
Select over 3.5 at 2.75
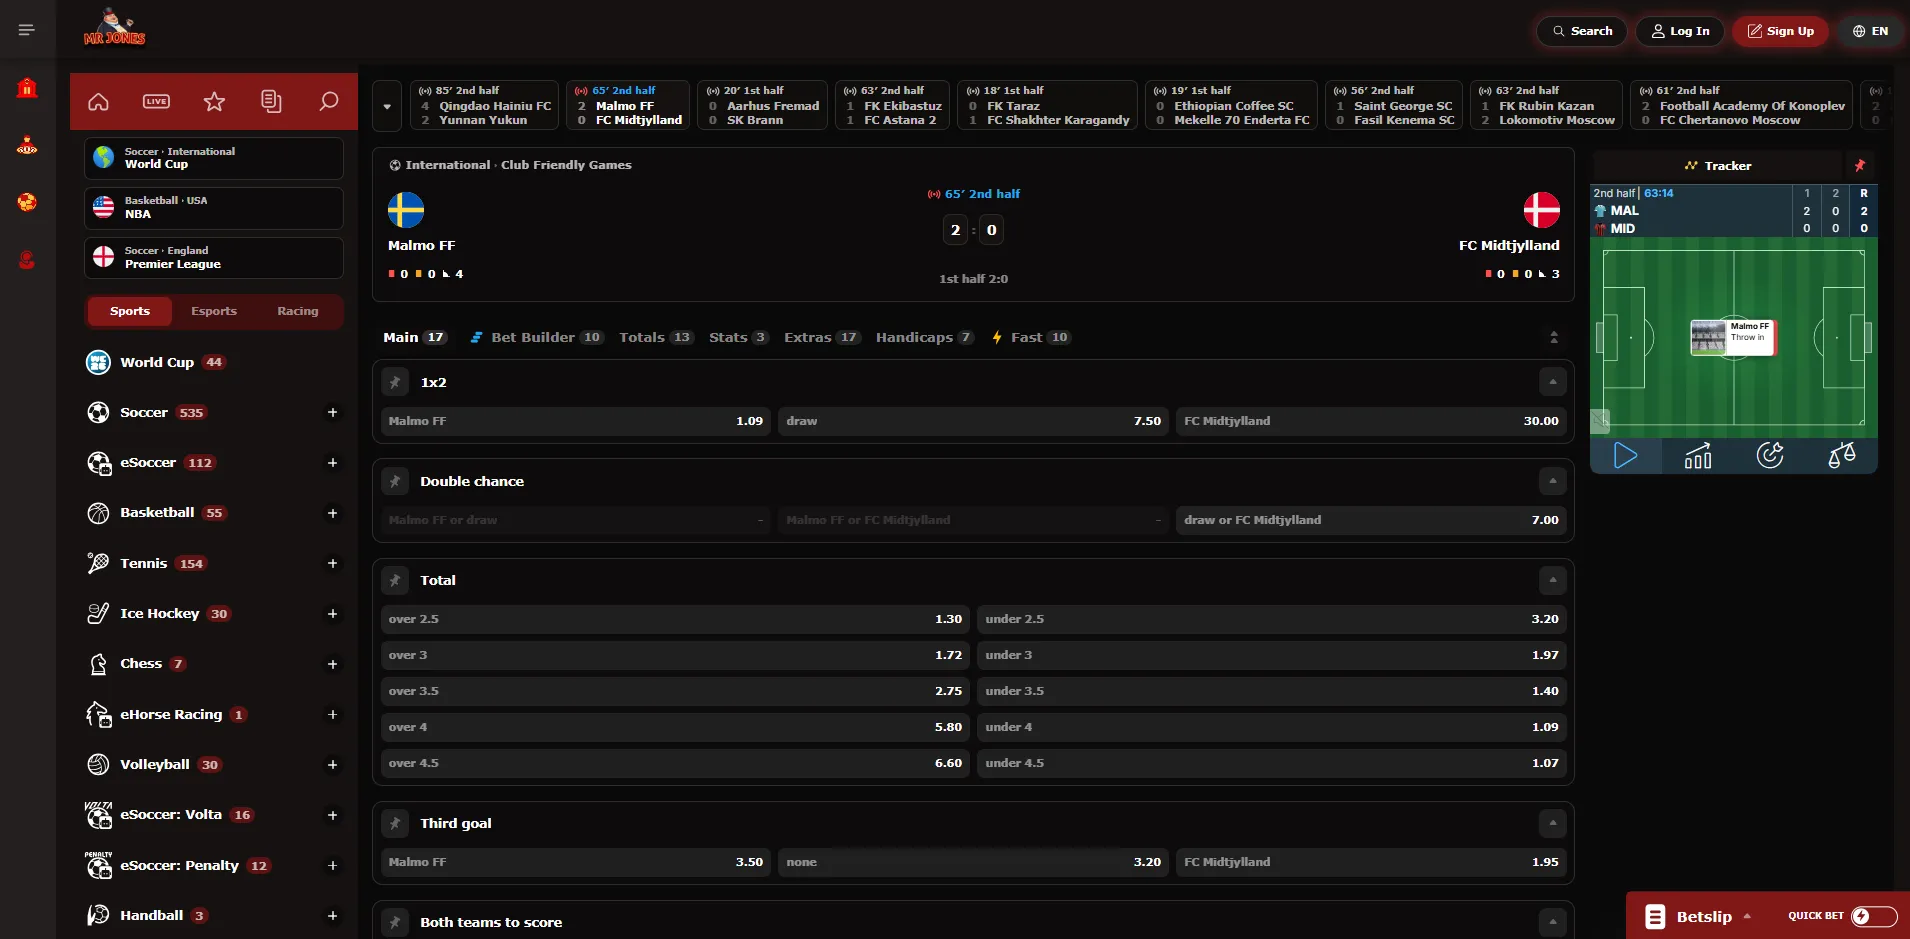[675, 691]
